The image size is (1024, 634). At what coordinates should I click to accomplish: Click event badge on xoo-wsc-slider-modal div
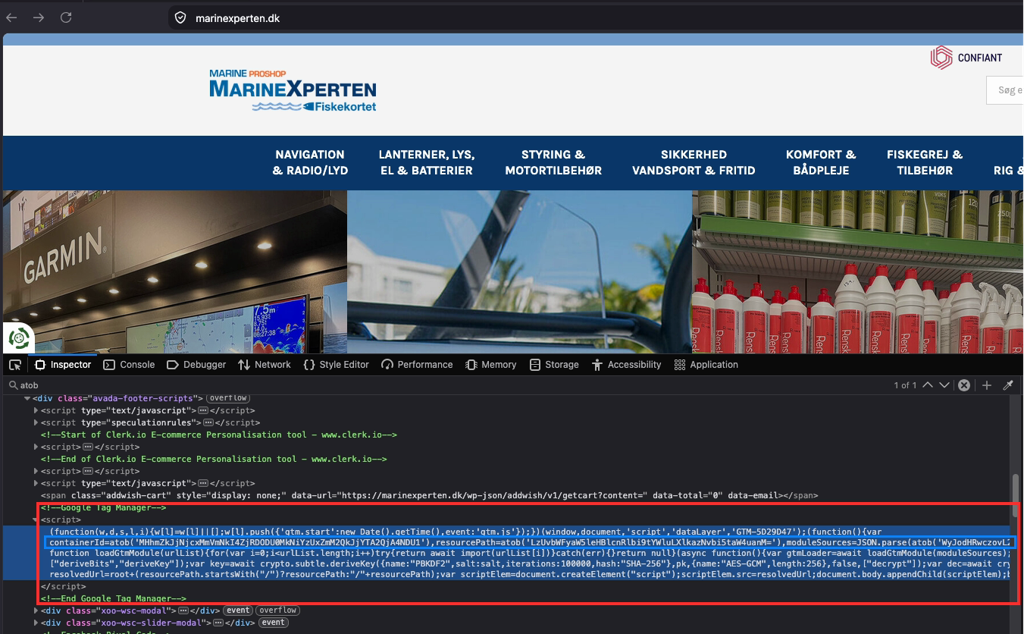(273, 622)
